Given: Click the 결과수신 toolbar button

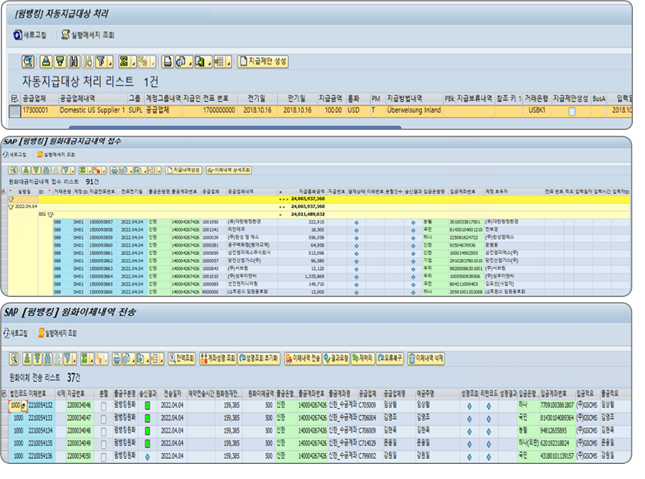Looking at the screenshot, I should click(x=335, y=355).
